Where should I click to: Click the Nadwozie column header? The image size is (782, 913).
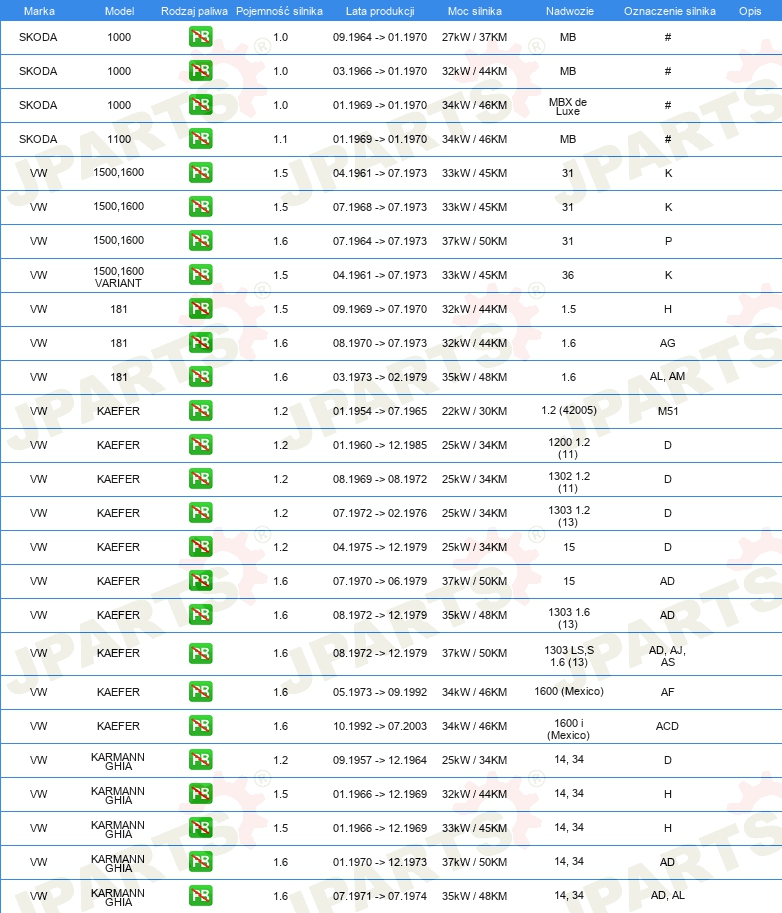pyautogui.click(x=569, y=11)
